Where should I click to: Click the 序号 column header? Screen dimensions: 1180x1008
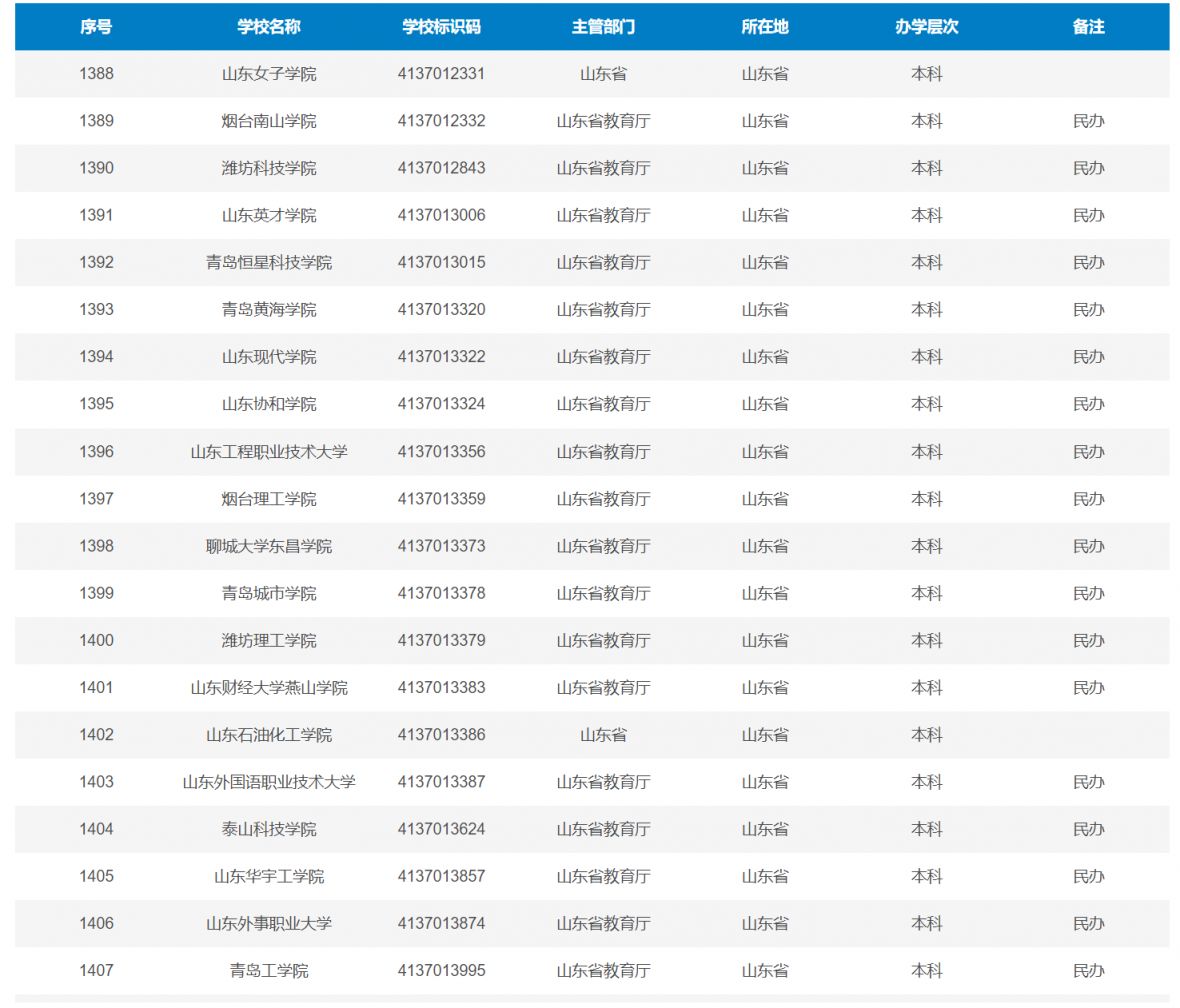point(96,27)
